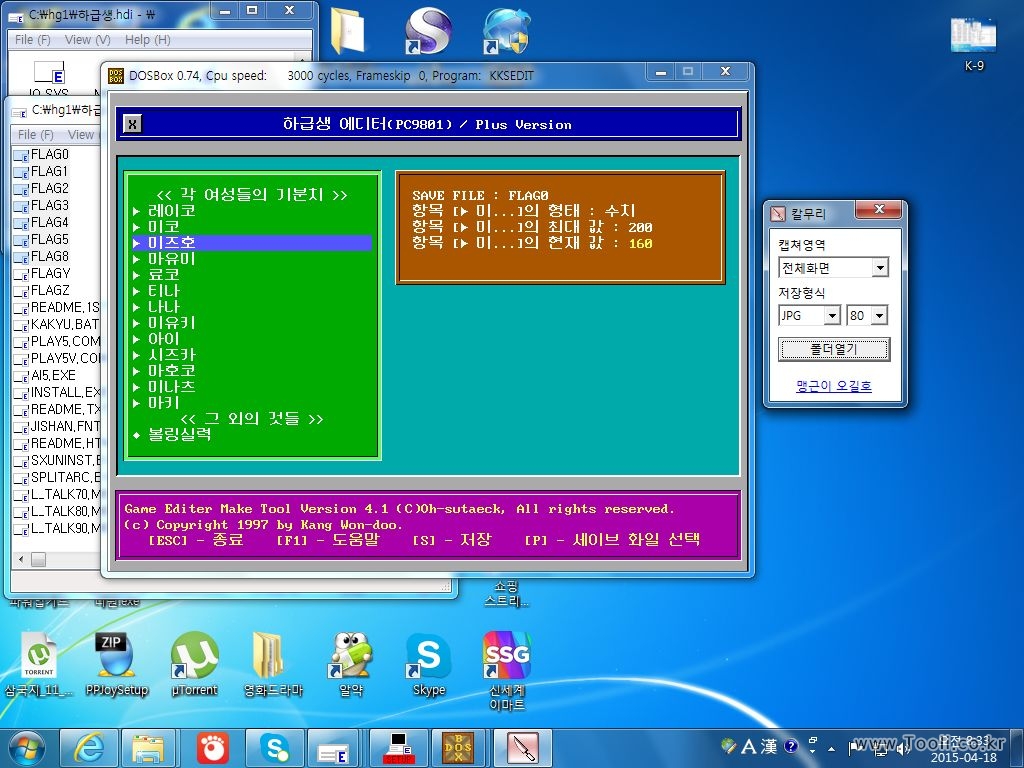
Task: Open the 맹군이 오길호 link
Action: click(x=833, y=386)
